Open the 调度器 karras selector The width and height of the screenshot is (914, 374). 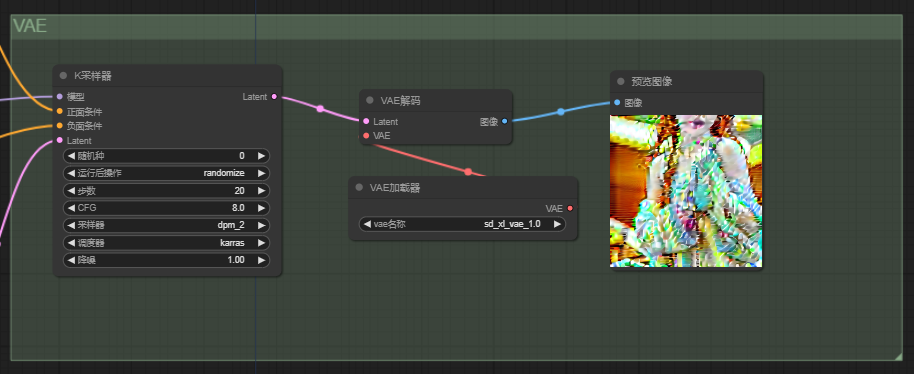(x=166, y=243)
